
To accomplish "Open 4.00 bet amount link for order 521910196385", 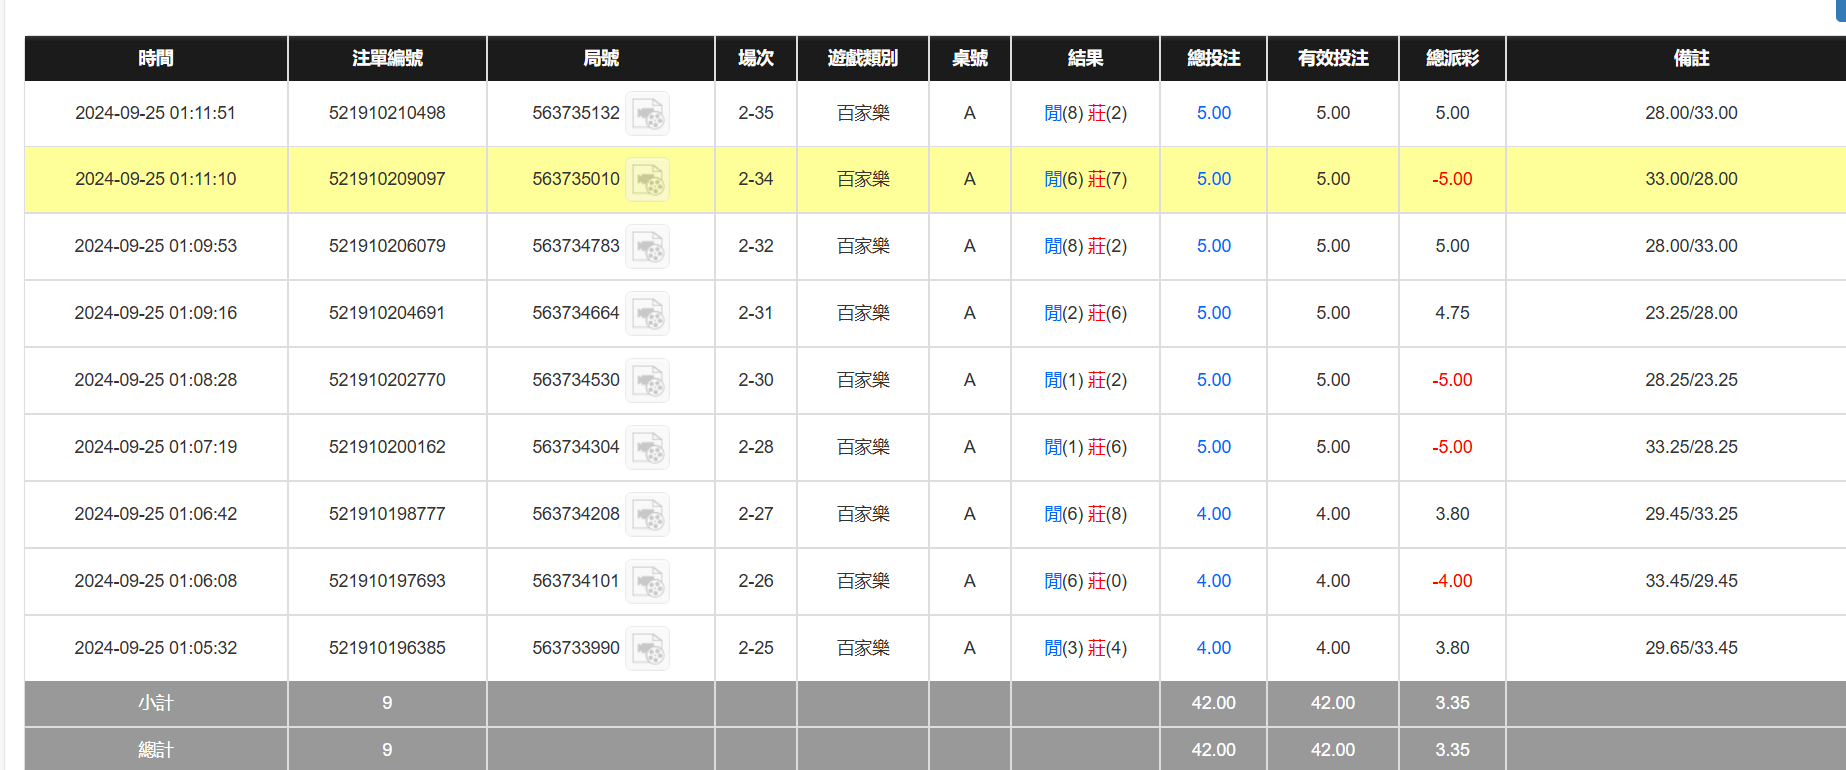I will tap(1213, 648).
